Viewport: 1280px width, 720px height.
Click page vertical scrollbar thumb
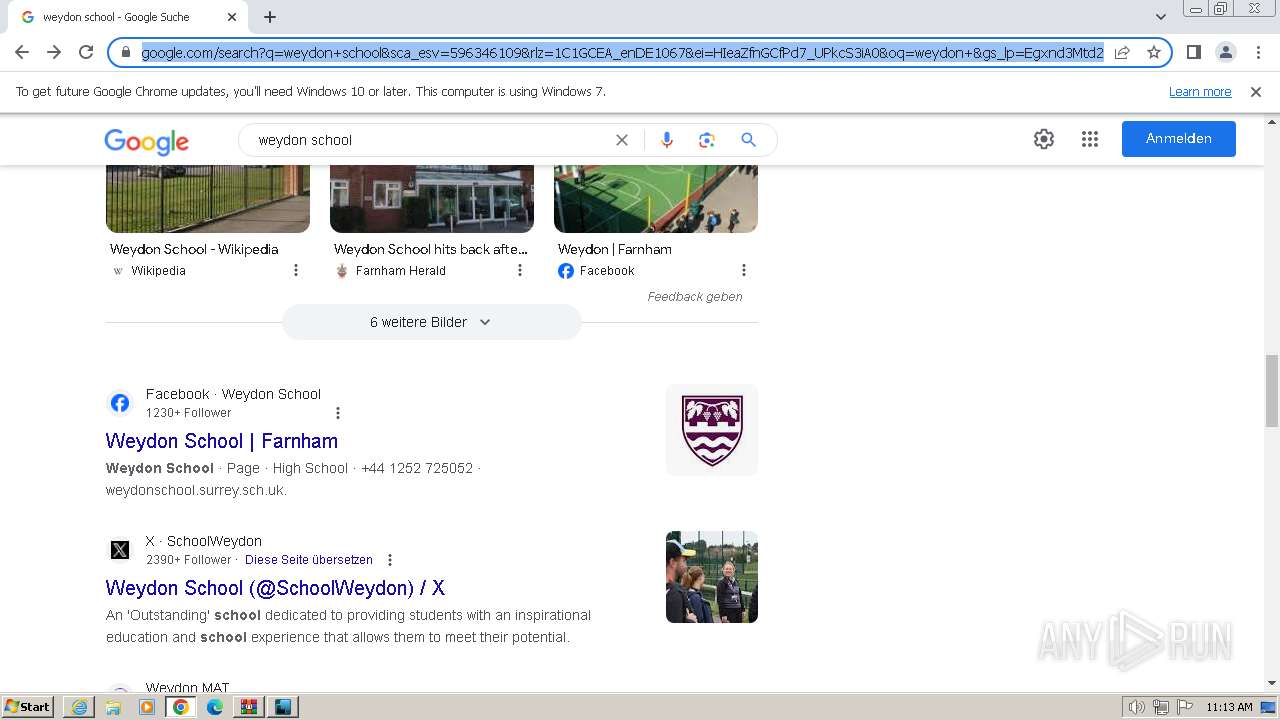coord(1272,391)
